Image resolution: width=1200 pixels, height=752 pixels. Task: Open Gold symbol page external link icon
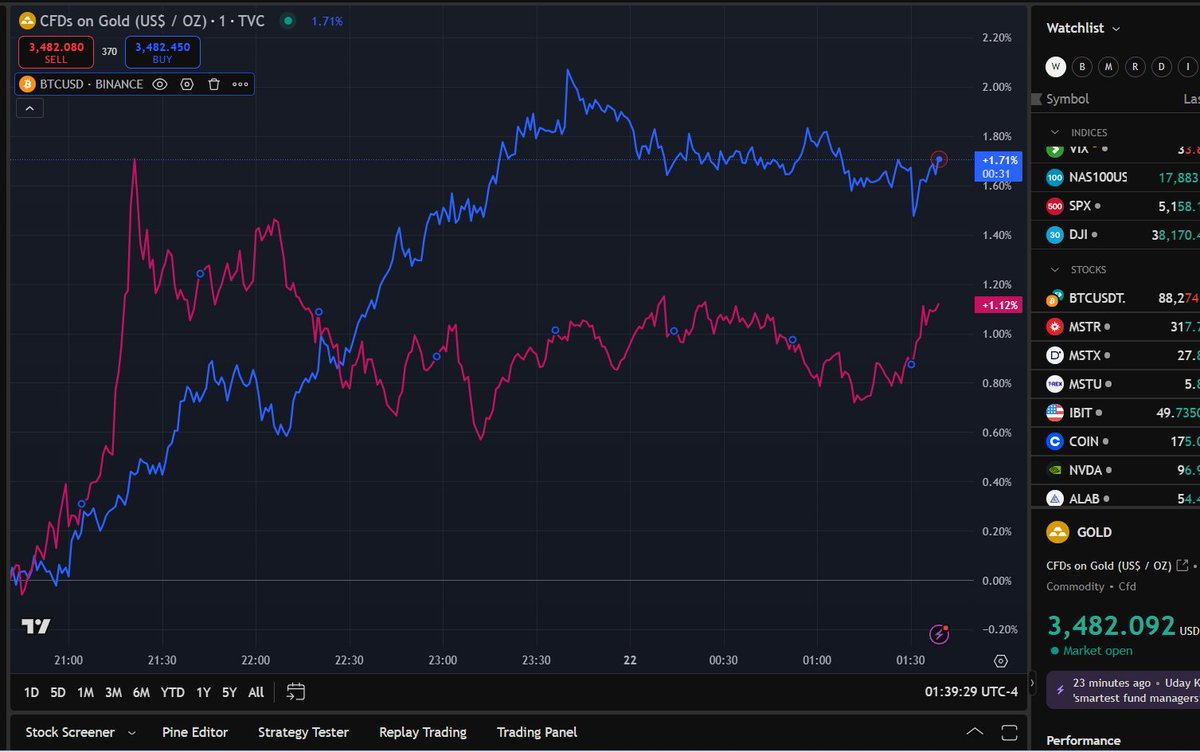(x=1182, y=566)
